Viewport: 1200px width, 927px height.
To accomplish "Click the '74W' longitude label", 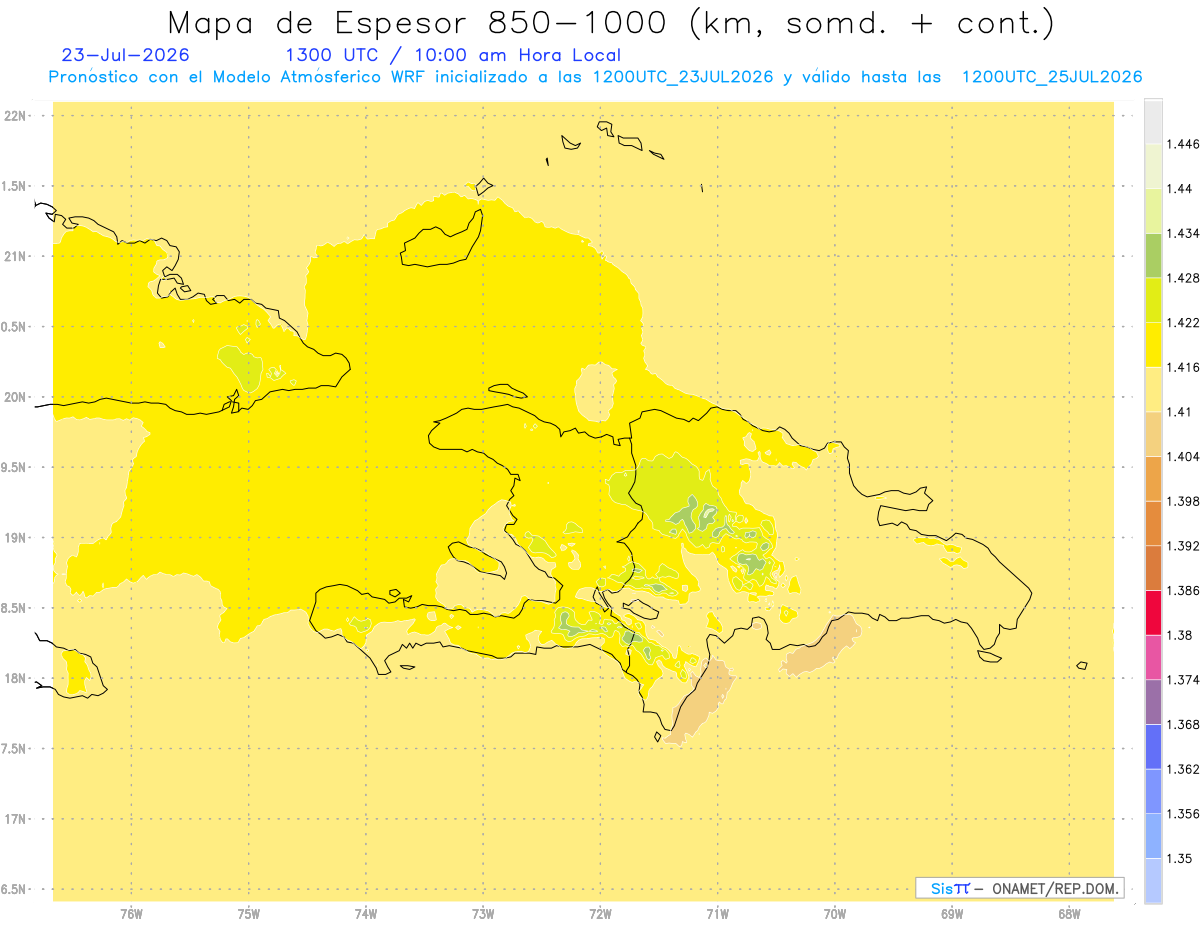I will click(x=366, y=915).
